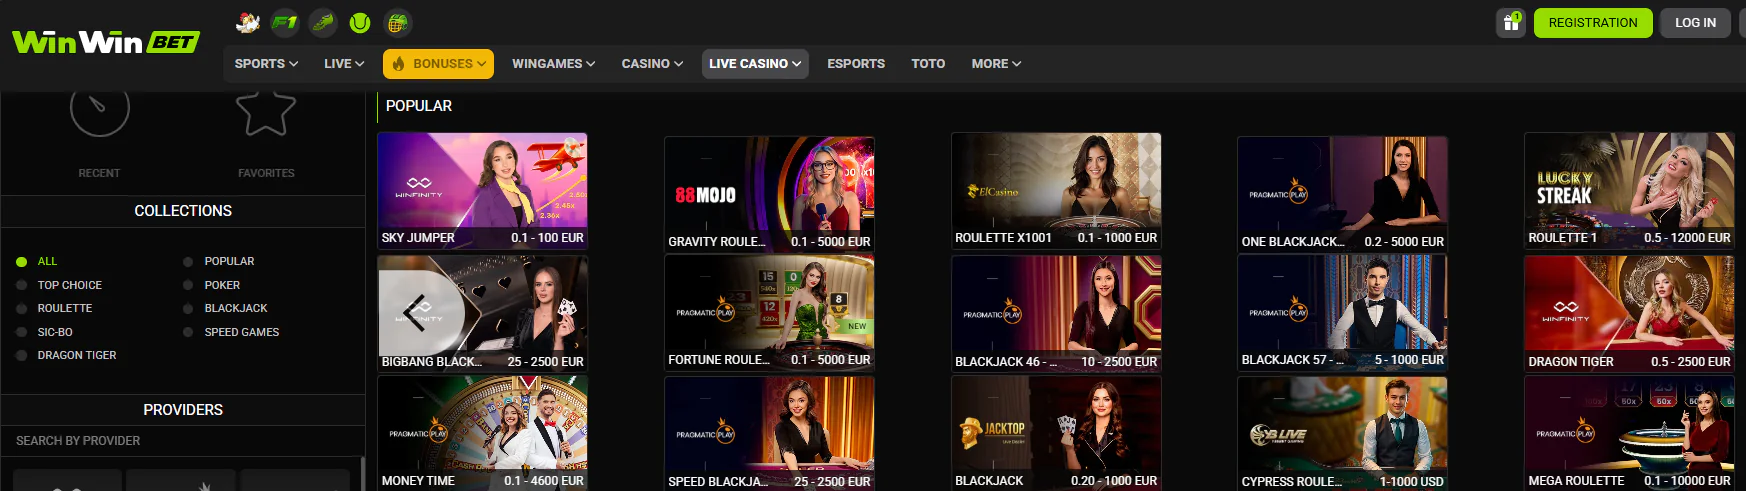Open the Cypress Roulette game
This screenshot has height=491, width=1746.
pos(1342,433)
